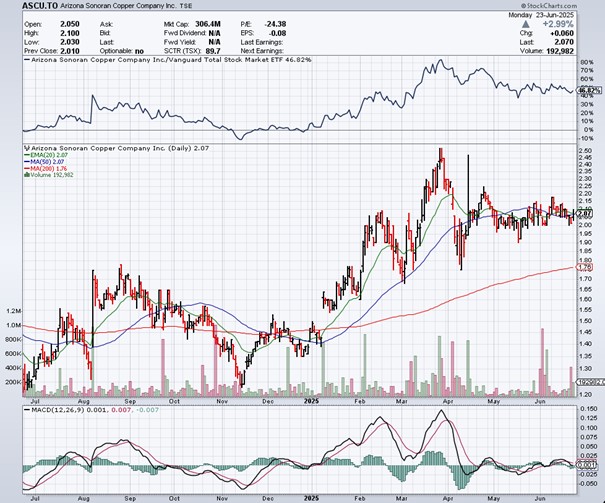Click the High value 2.100

(x=70, y=33)
